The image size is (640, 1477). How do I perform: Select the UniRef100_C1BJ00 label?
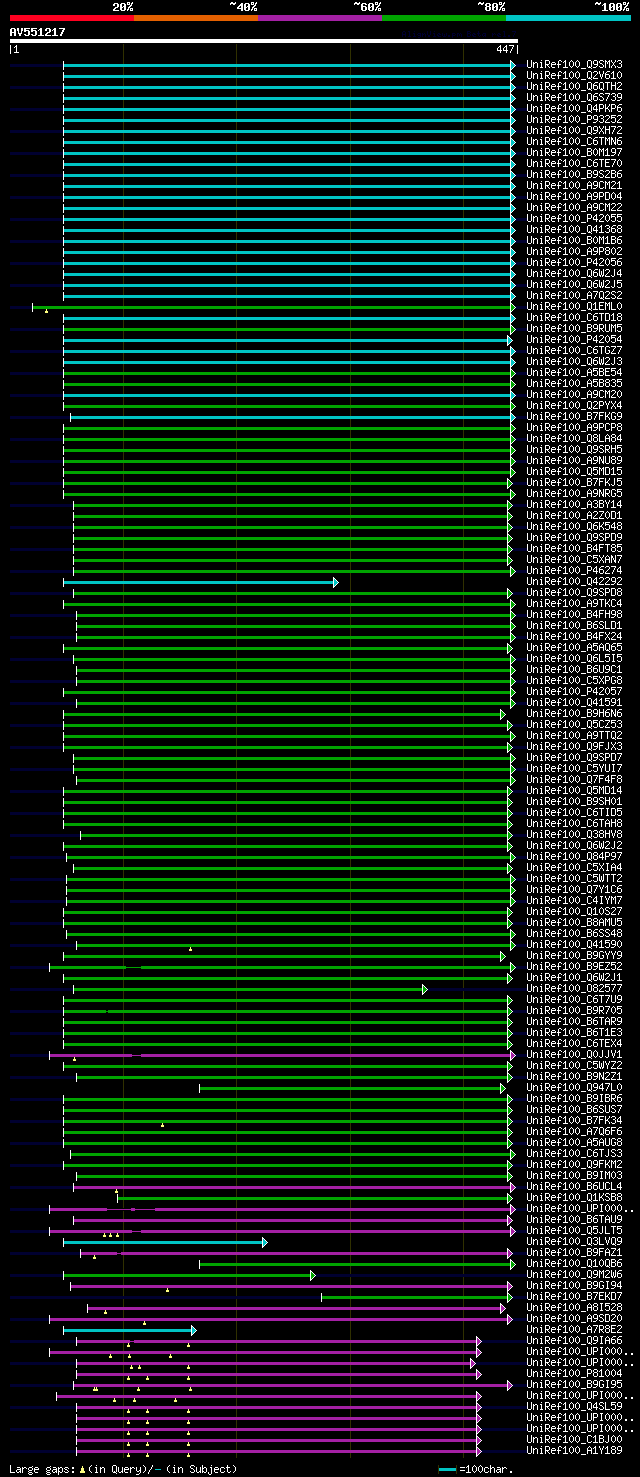coord(574,1439)
